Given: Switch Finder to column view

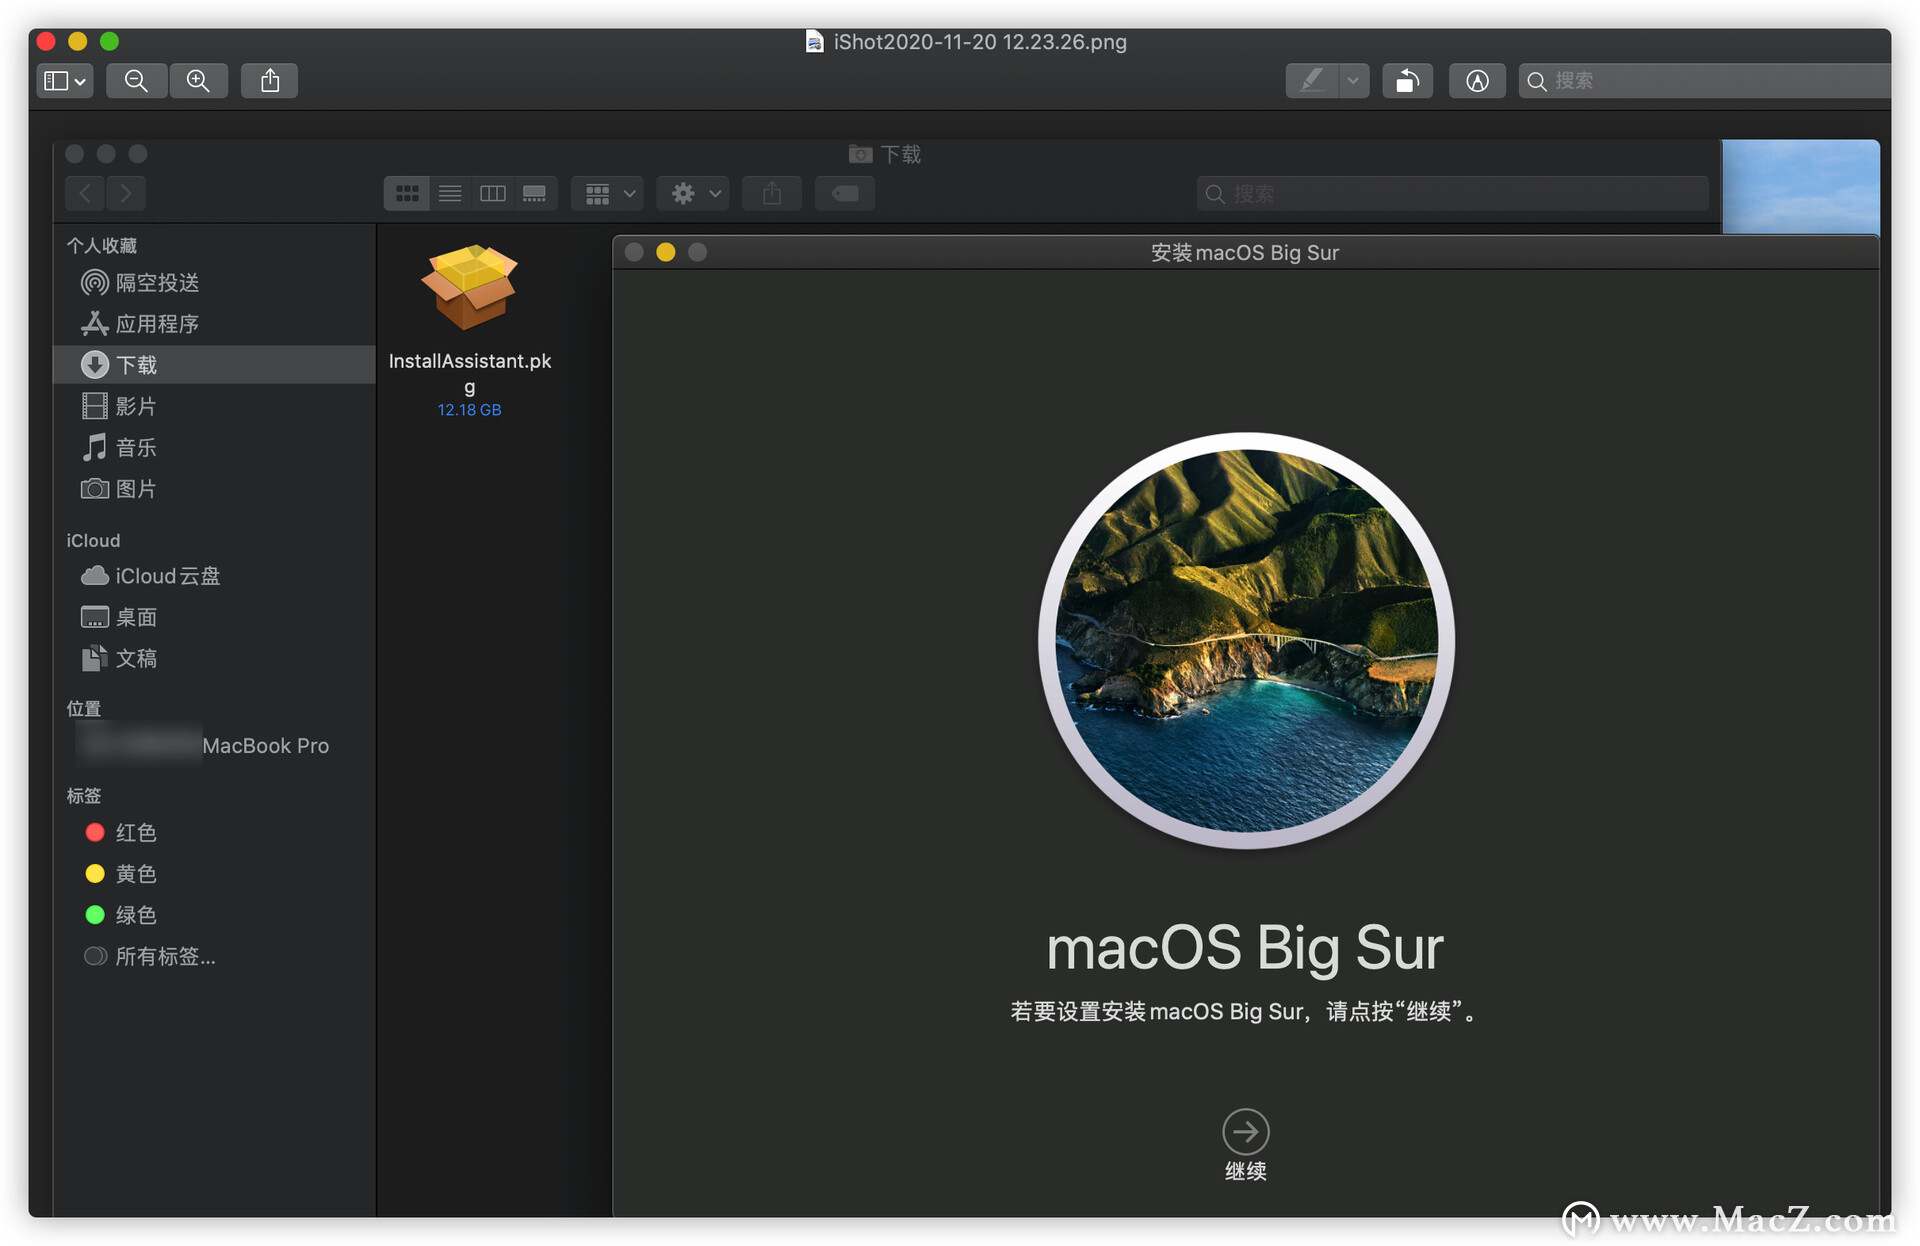Looking at the screenshot, I should pyautogui.click(x=493, y=193).
